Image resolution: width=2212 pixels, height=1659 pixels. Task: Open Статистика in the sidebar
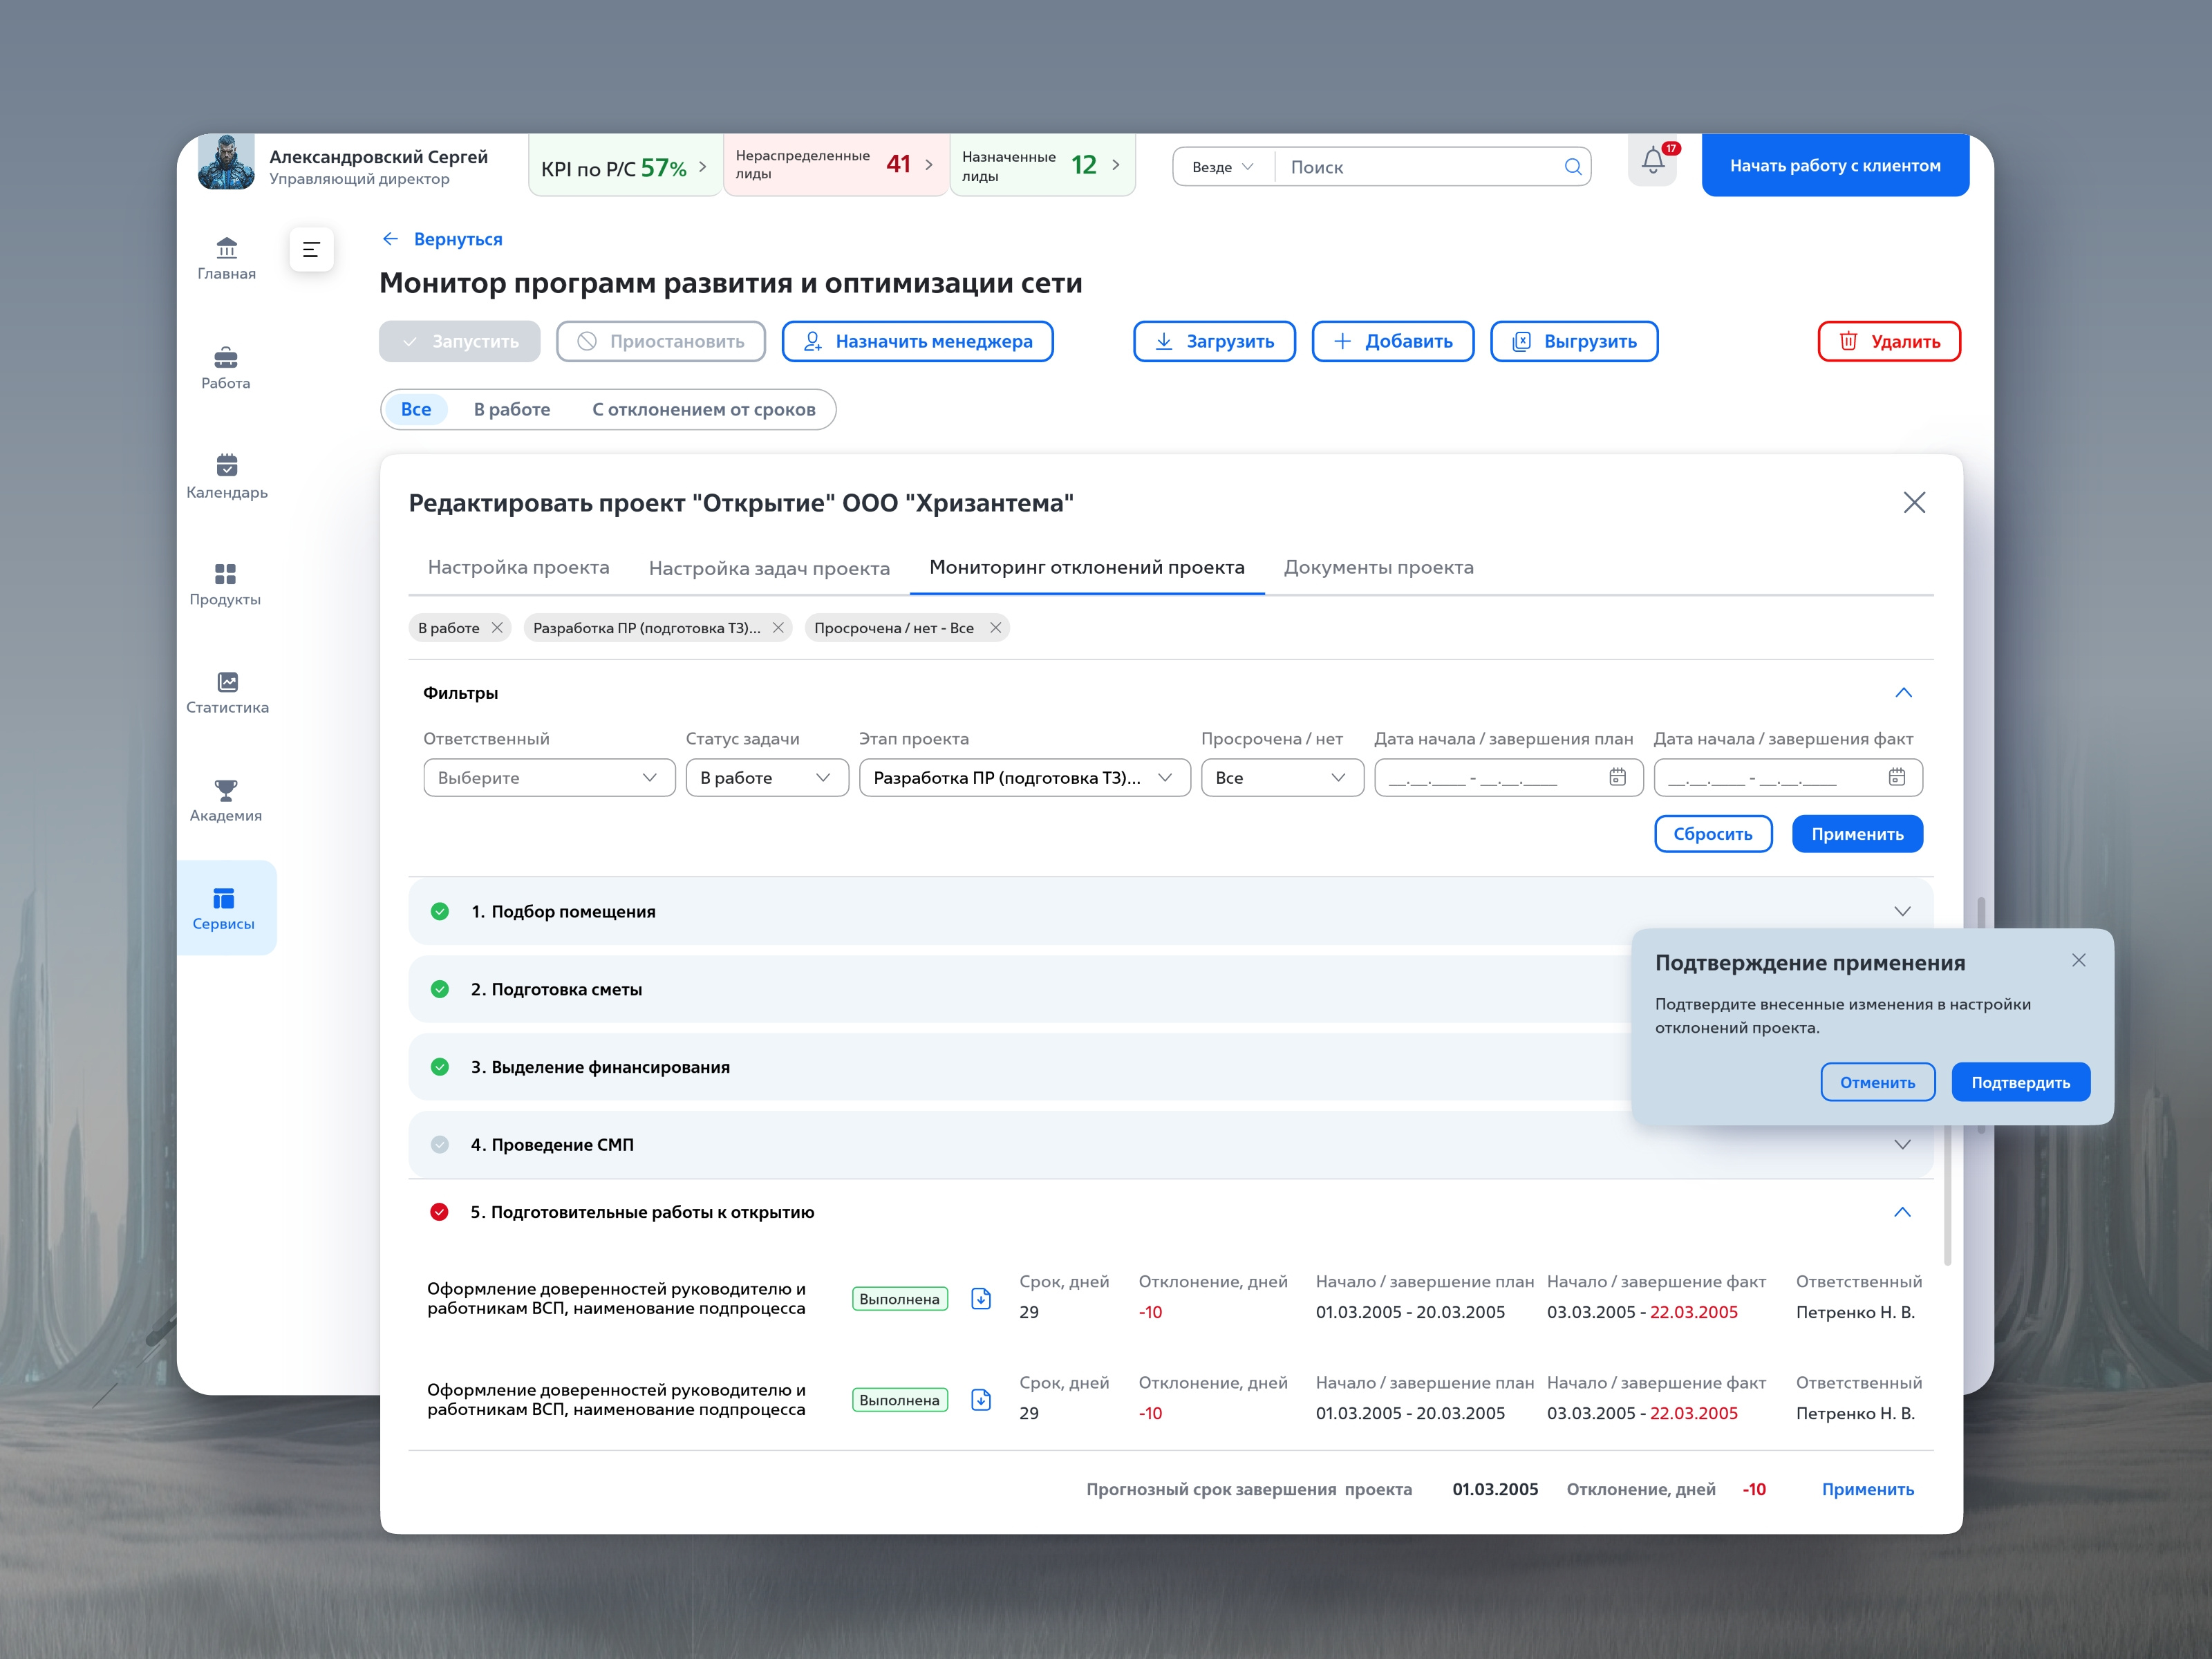point(227,692)
